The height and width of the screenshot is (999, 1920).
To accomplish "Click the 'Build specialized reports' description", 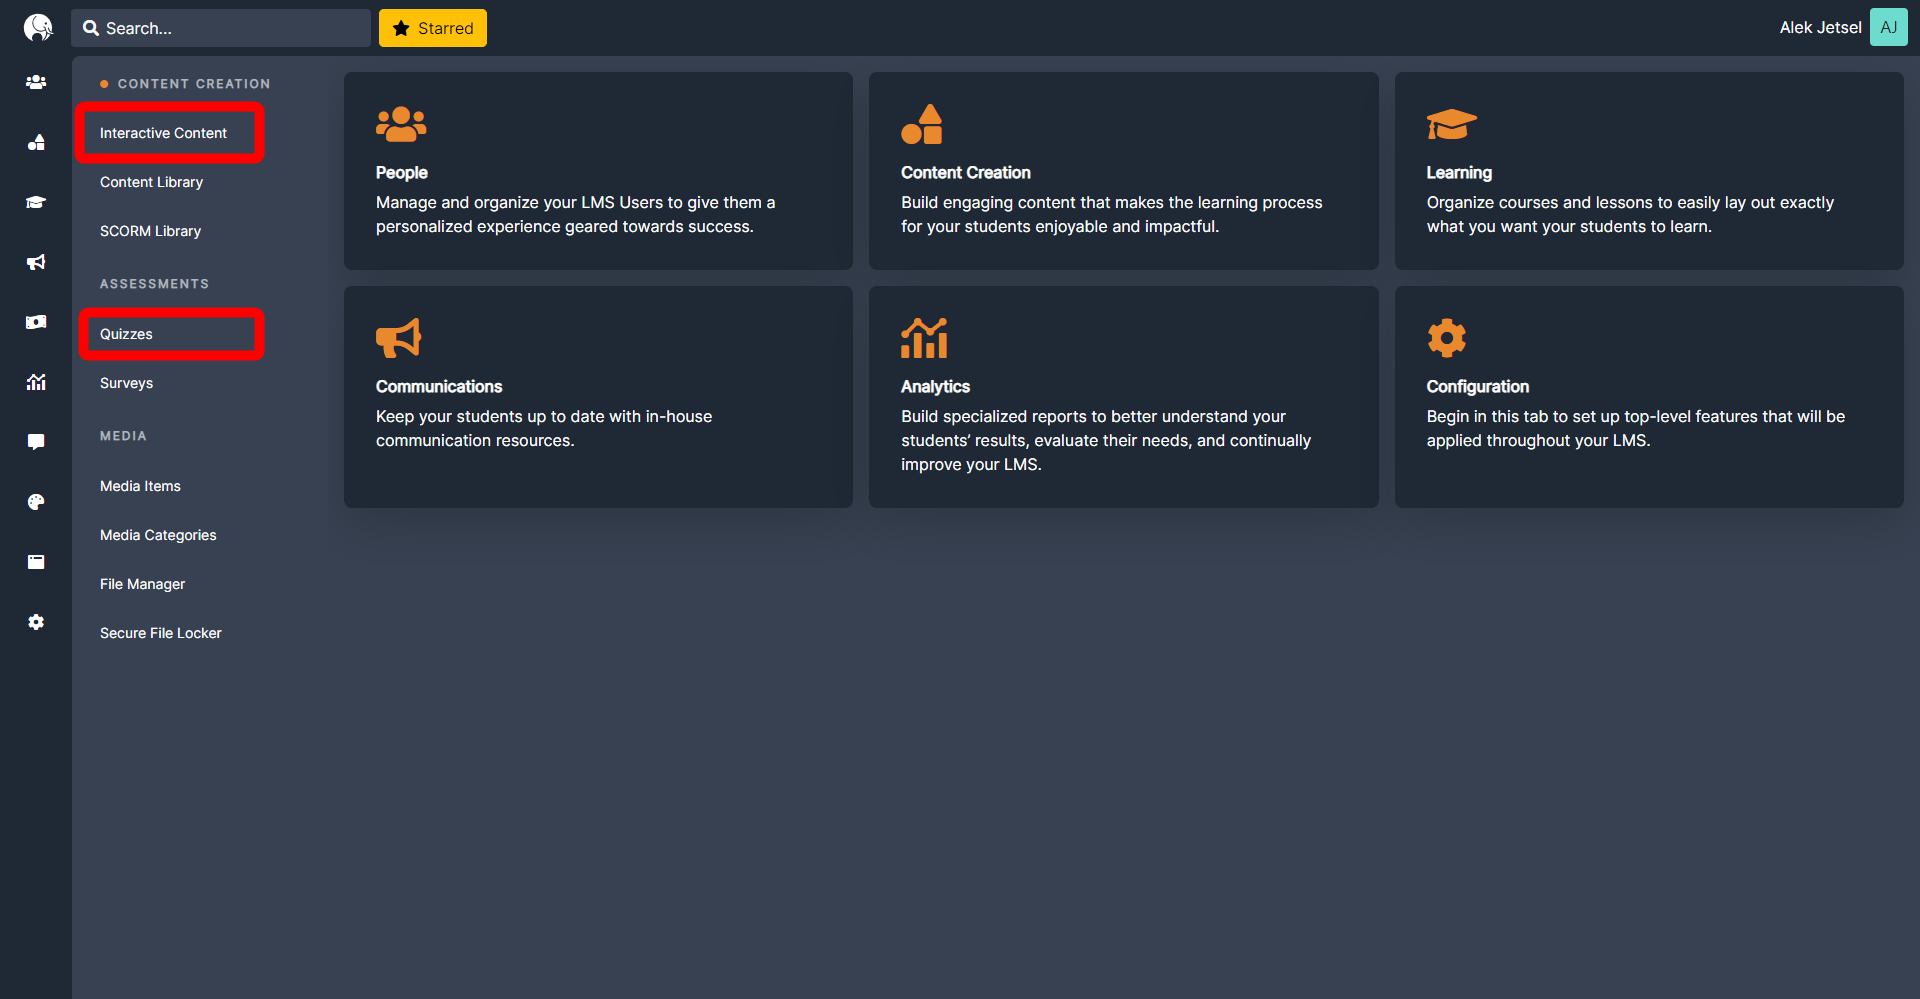I will 1106,440.
